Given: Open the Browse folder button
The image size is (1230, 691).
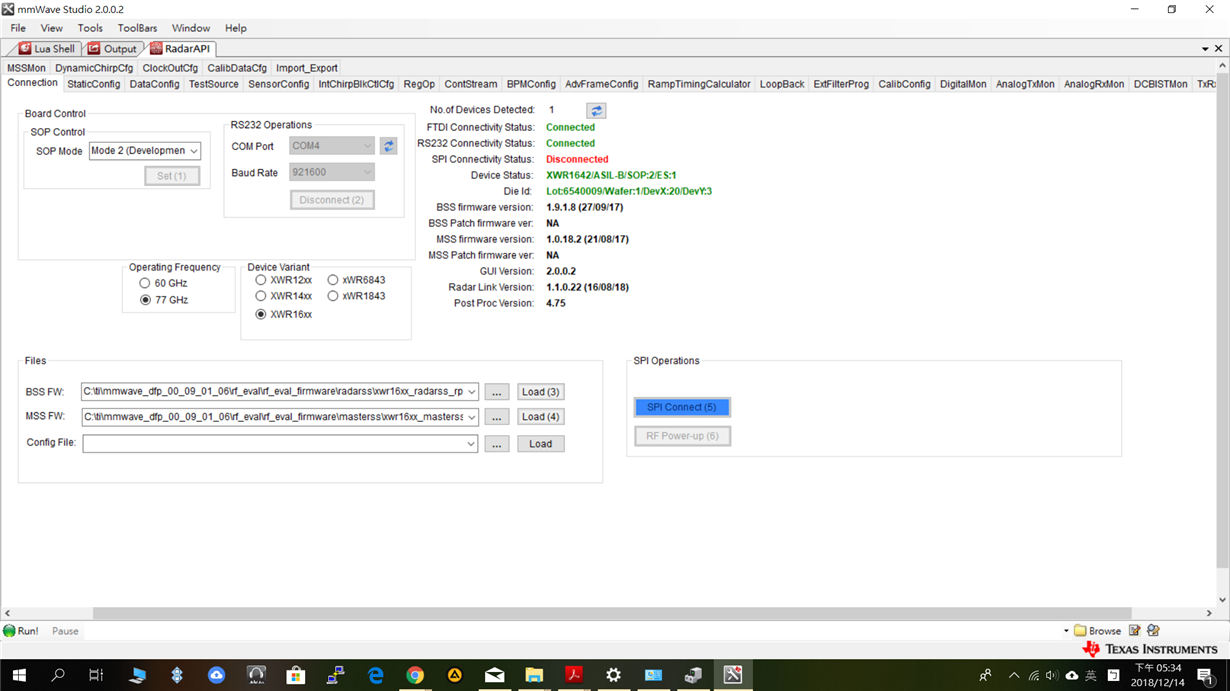Looking at the screenshot, I should click(x=1098, y=631).
